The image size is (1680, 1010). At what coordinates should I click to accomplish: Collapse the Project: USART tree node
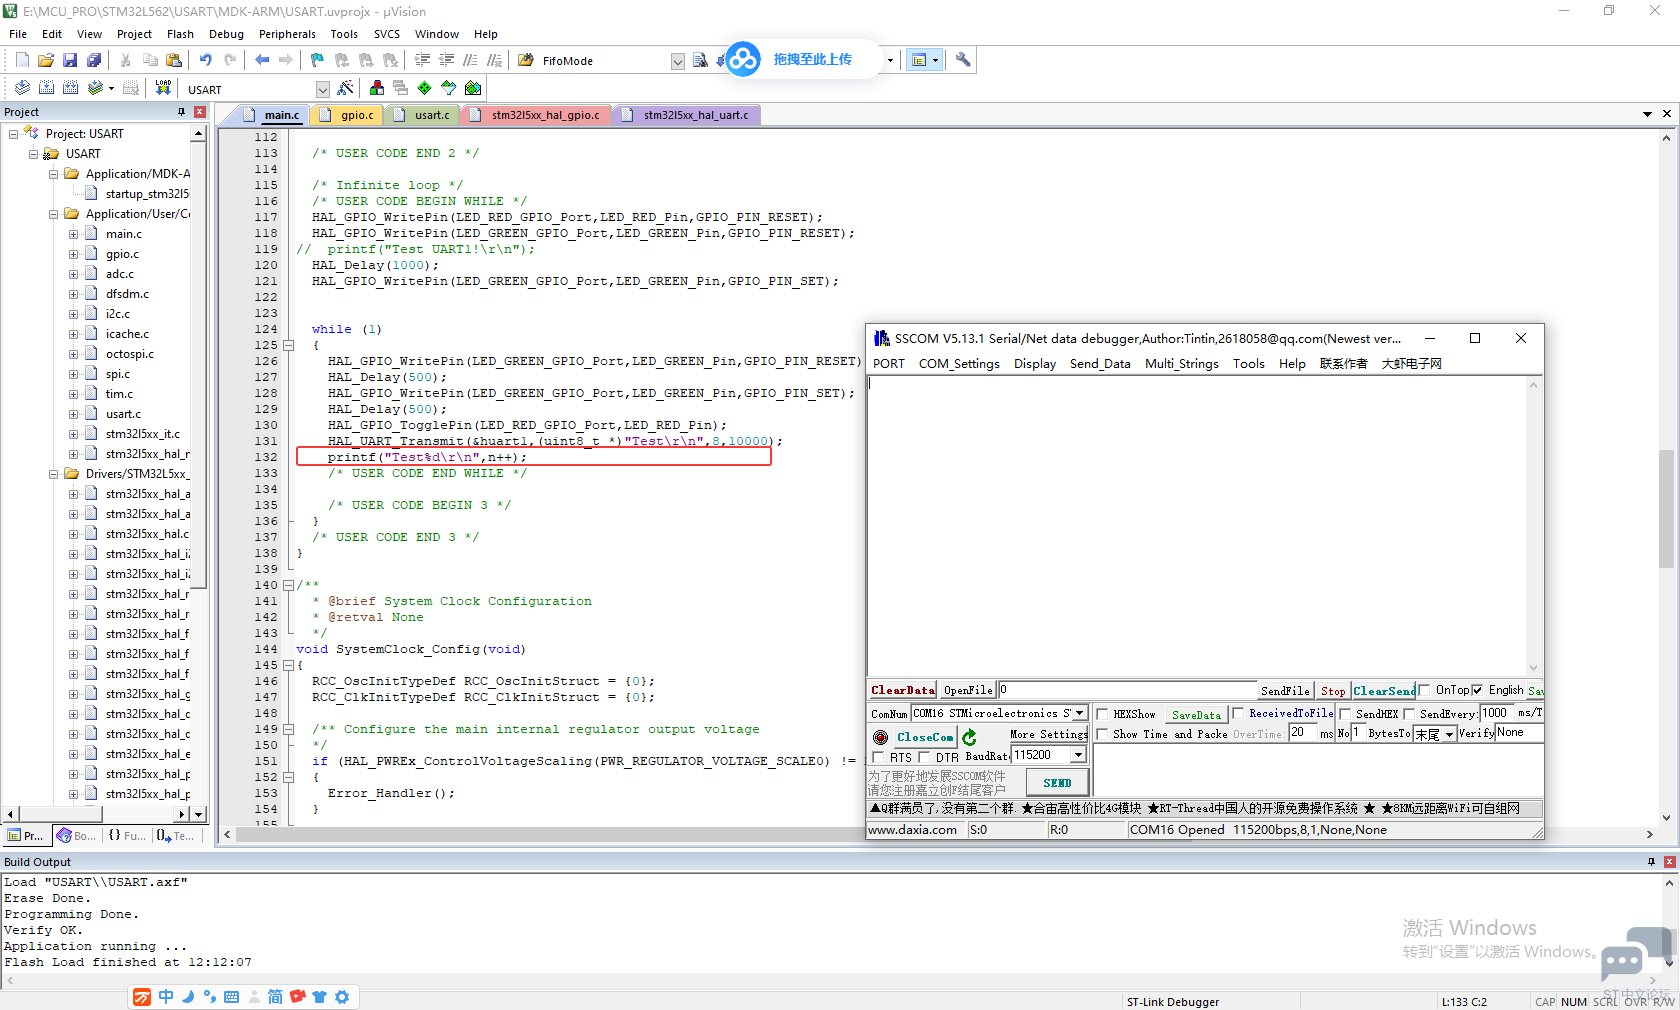(x=13, y=134)
